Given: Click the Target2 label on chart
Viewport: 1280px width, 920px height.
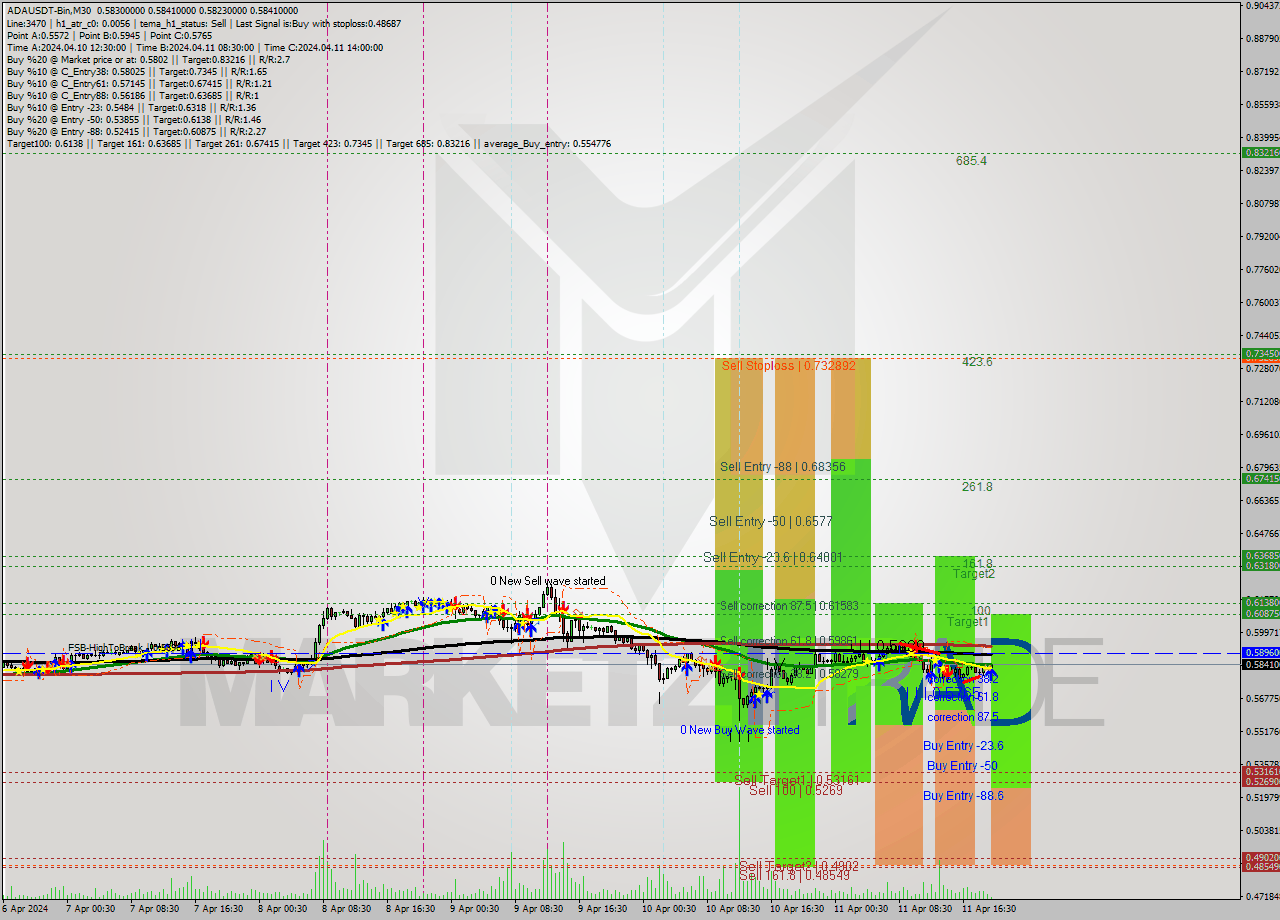Looking at the screenshot, I should [973, 574].
